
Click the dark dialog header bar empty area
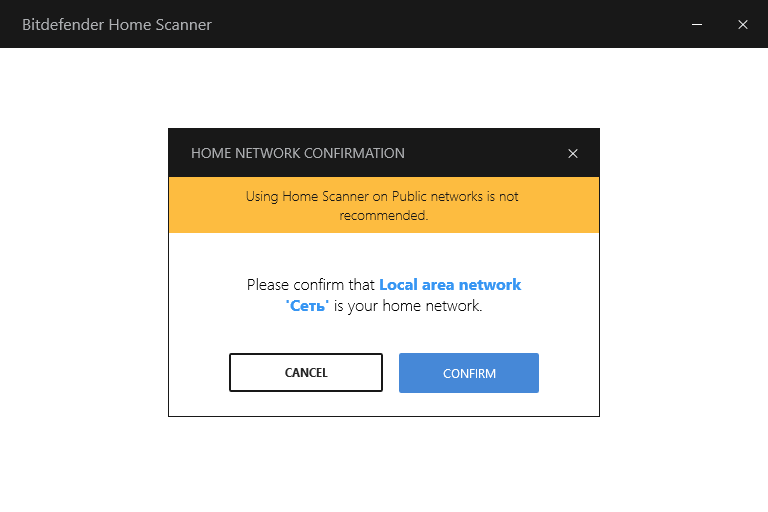[480, 154]
